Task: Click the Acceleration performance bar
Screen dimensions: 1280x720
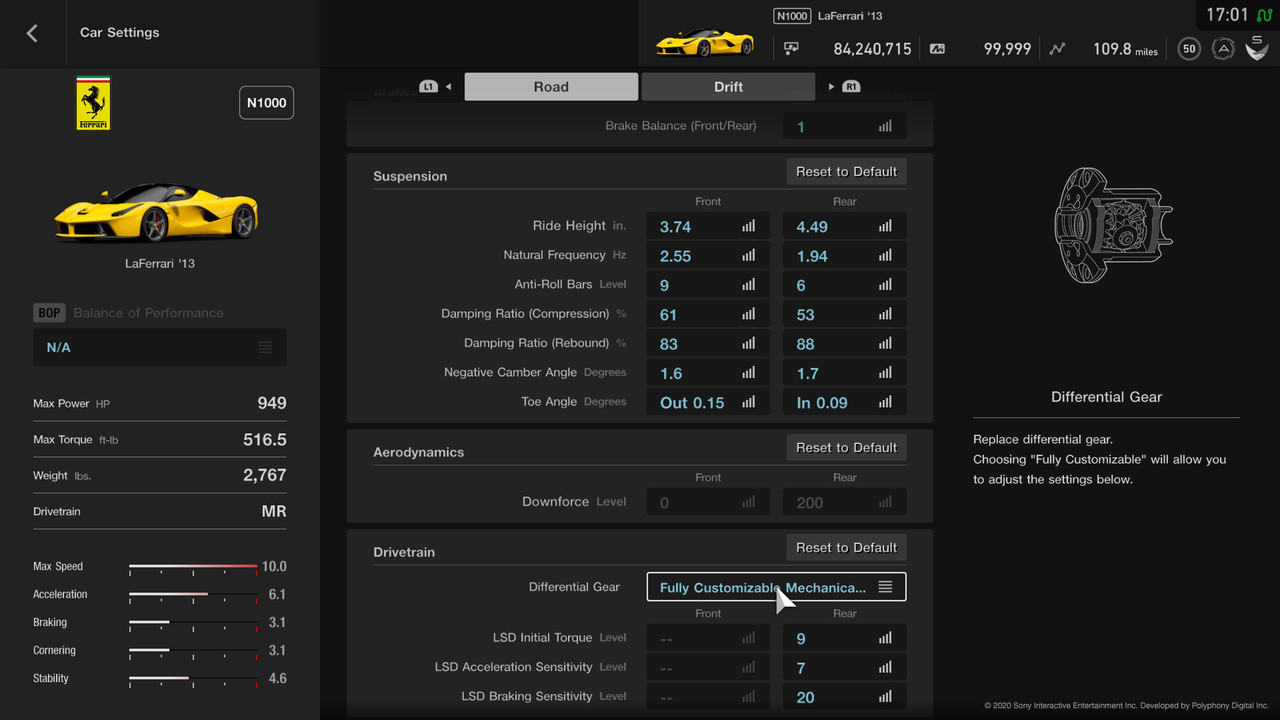Action: [x=193, y=595]
